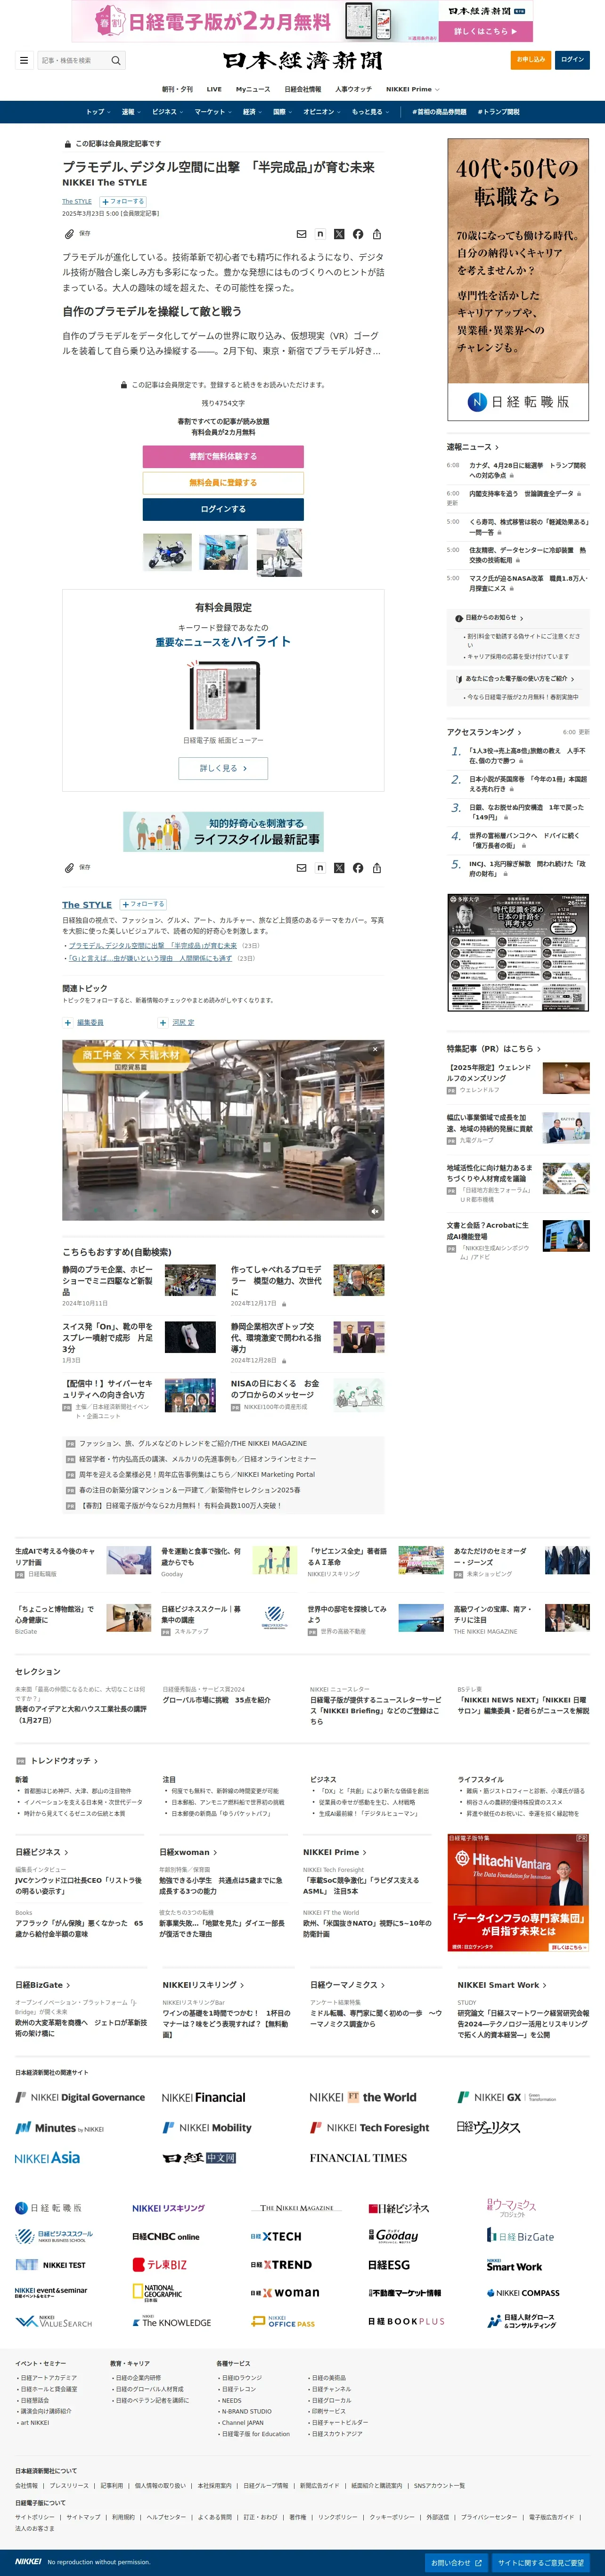Viewport: 605px width, 2576px height.
Task: Open the お問い合わせ footer link
Action: [456, 2563]
